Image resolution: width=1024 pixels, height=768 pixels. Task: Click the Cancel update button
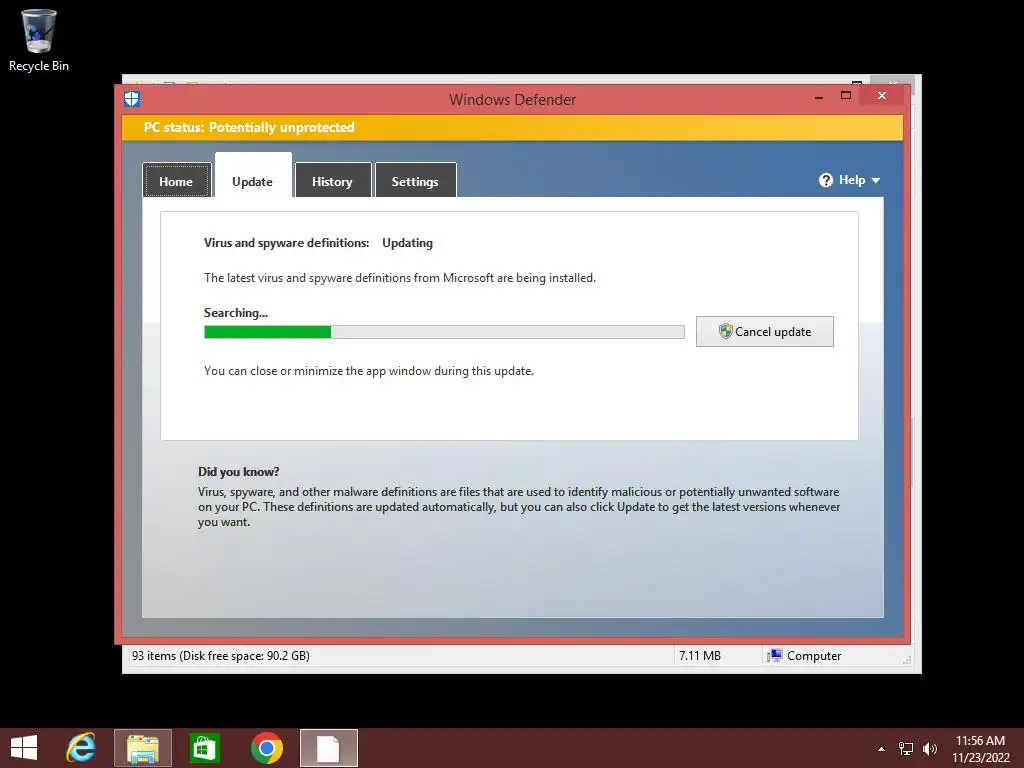pyautogui.click(x=765, y=332)
